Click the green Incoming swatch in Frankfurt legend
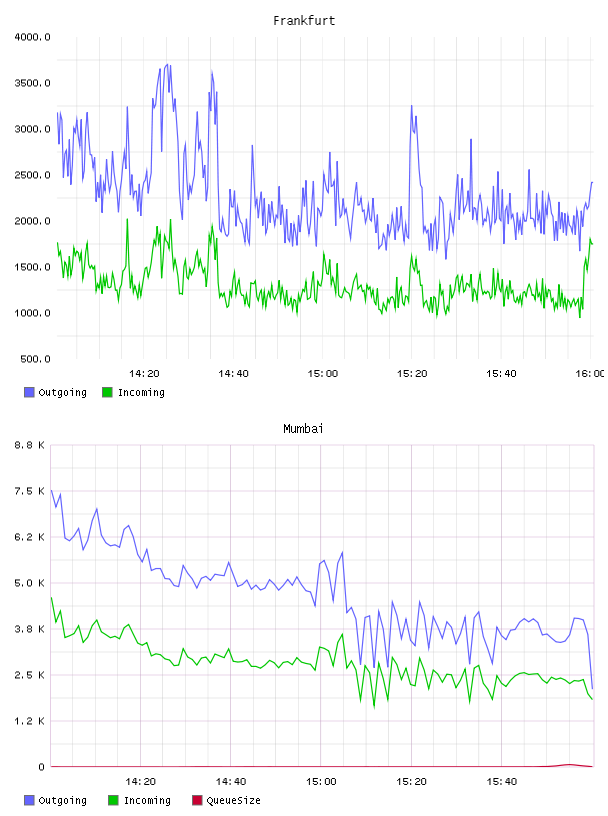608x816 pixels. pos(107,392)
